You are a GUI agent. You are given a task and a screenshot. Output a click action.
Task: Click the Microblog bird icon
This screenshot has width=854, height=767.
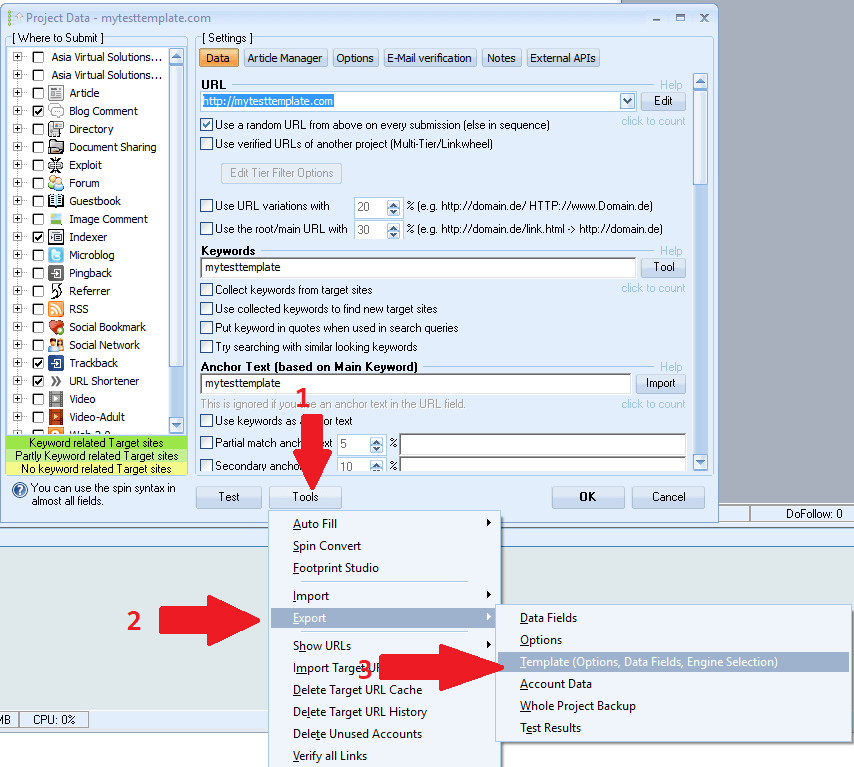pos(56,255)
